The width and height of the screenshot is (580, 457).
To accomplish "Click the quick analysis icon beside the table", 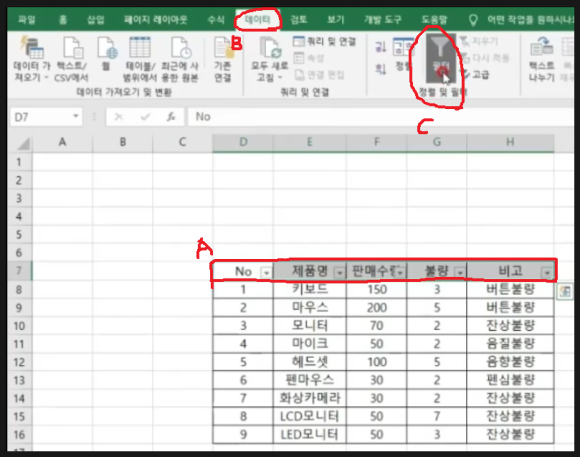I will [x=564, y=292].
